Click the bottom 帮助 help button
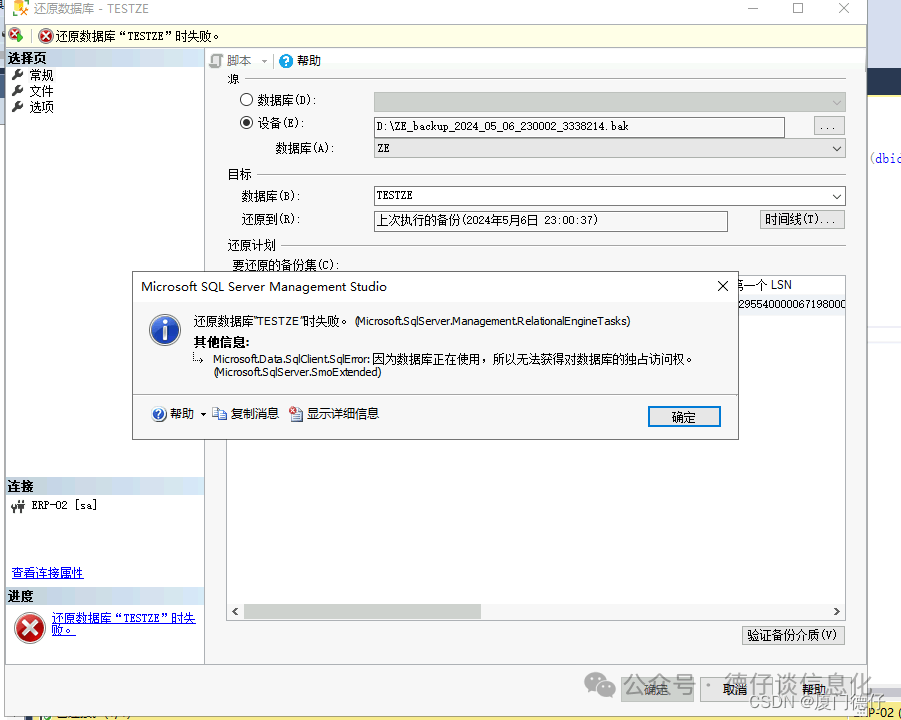The width and height of the screenshot is (901, 720). pos(814,690)
